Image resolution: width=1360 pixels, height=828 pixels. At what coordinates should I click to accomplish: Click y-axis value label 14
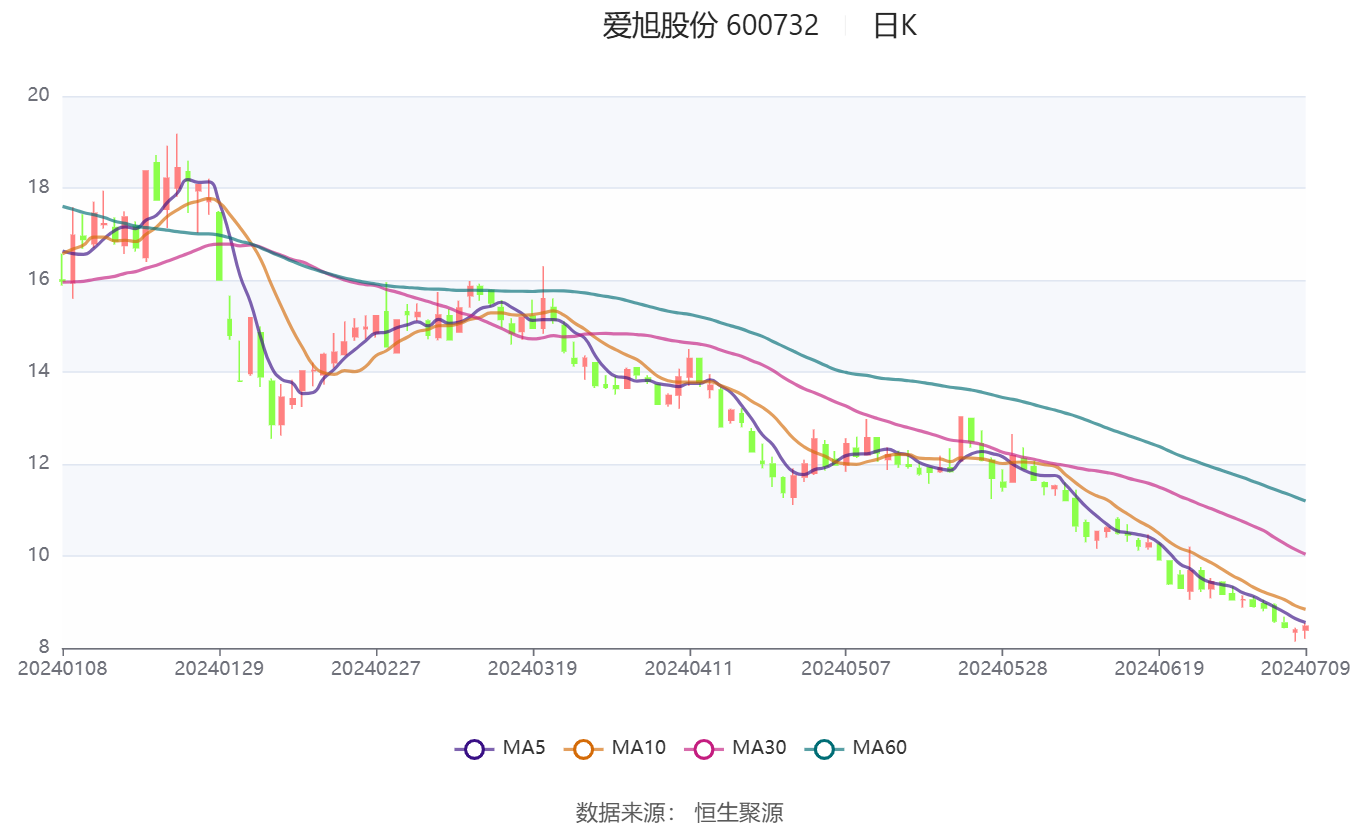click(39, 371)
